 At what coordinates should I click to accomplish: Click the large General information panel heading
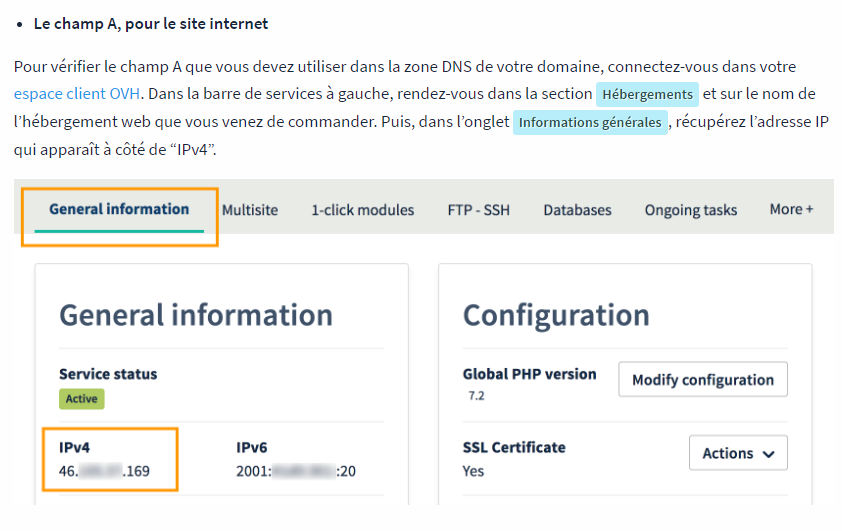click(196, 315)
